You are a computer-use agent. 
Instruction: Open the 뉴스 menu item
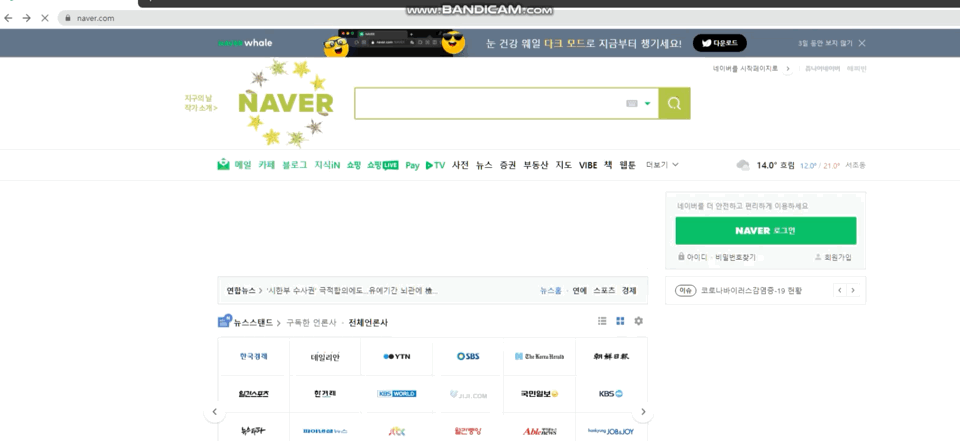coord(484,165)
